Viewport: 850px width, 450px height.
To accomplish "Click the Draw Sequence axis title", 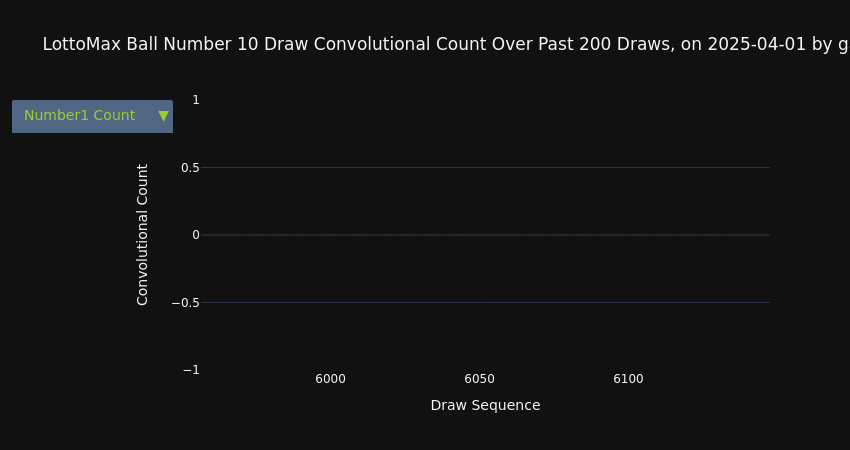I will click(485, 406).
